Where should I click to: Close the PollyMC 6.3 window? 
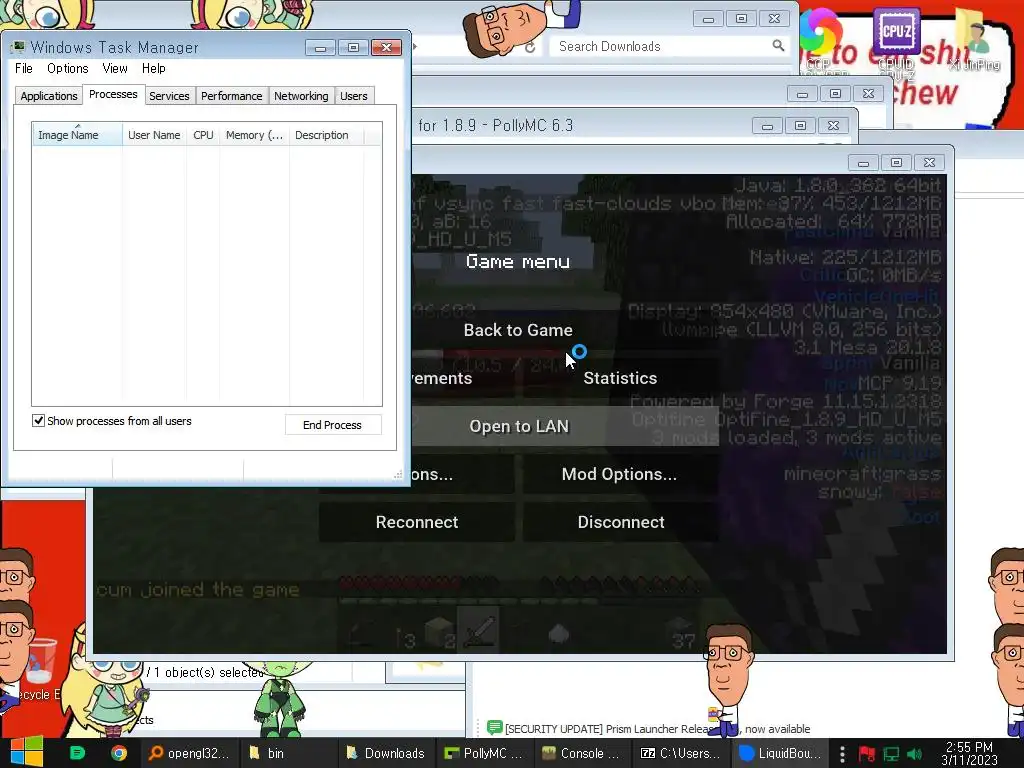[x=833, y=125]
